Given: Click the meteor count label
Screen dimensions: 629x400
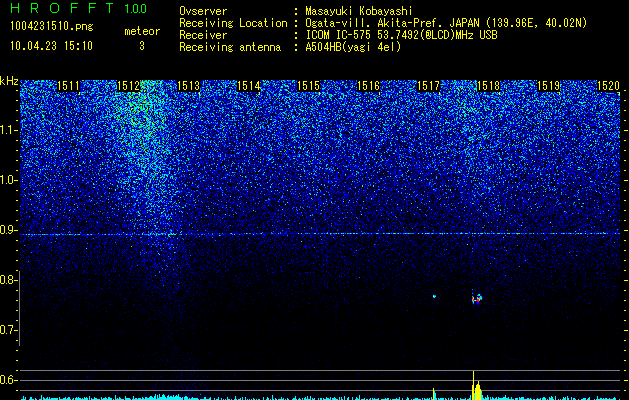Looking at the screenshot, I should 142,31.
